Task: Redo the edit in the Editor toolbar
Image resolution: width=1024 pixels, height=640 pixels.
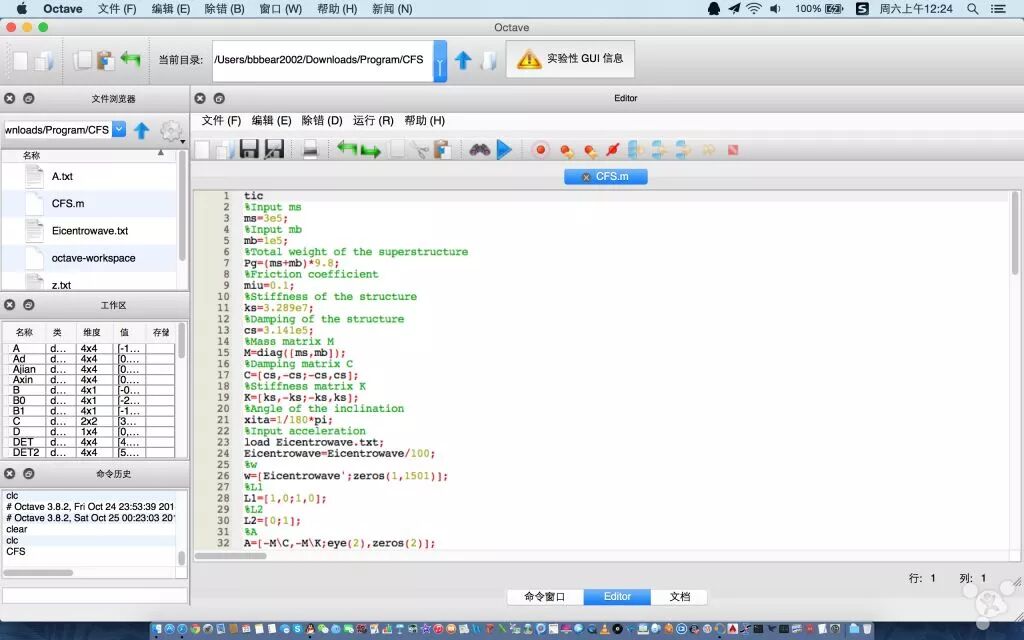Action: [370, 152]
